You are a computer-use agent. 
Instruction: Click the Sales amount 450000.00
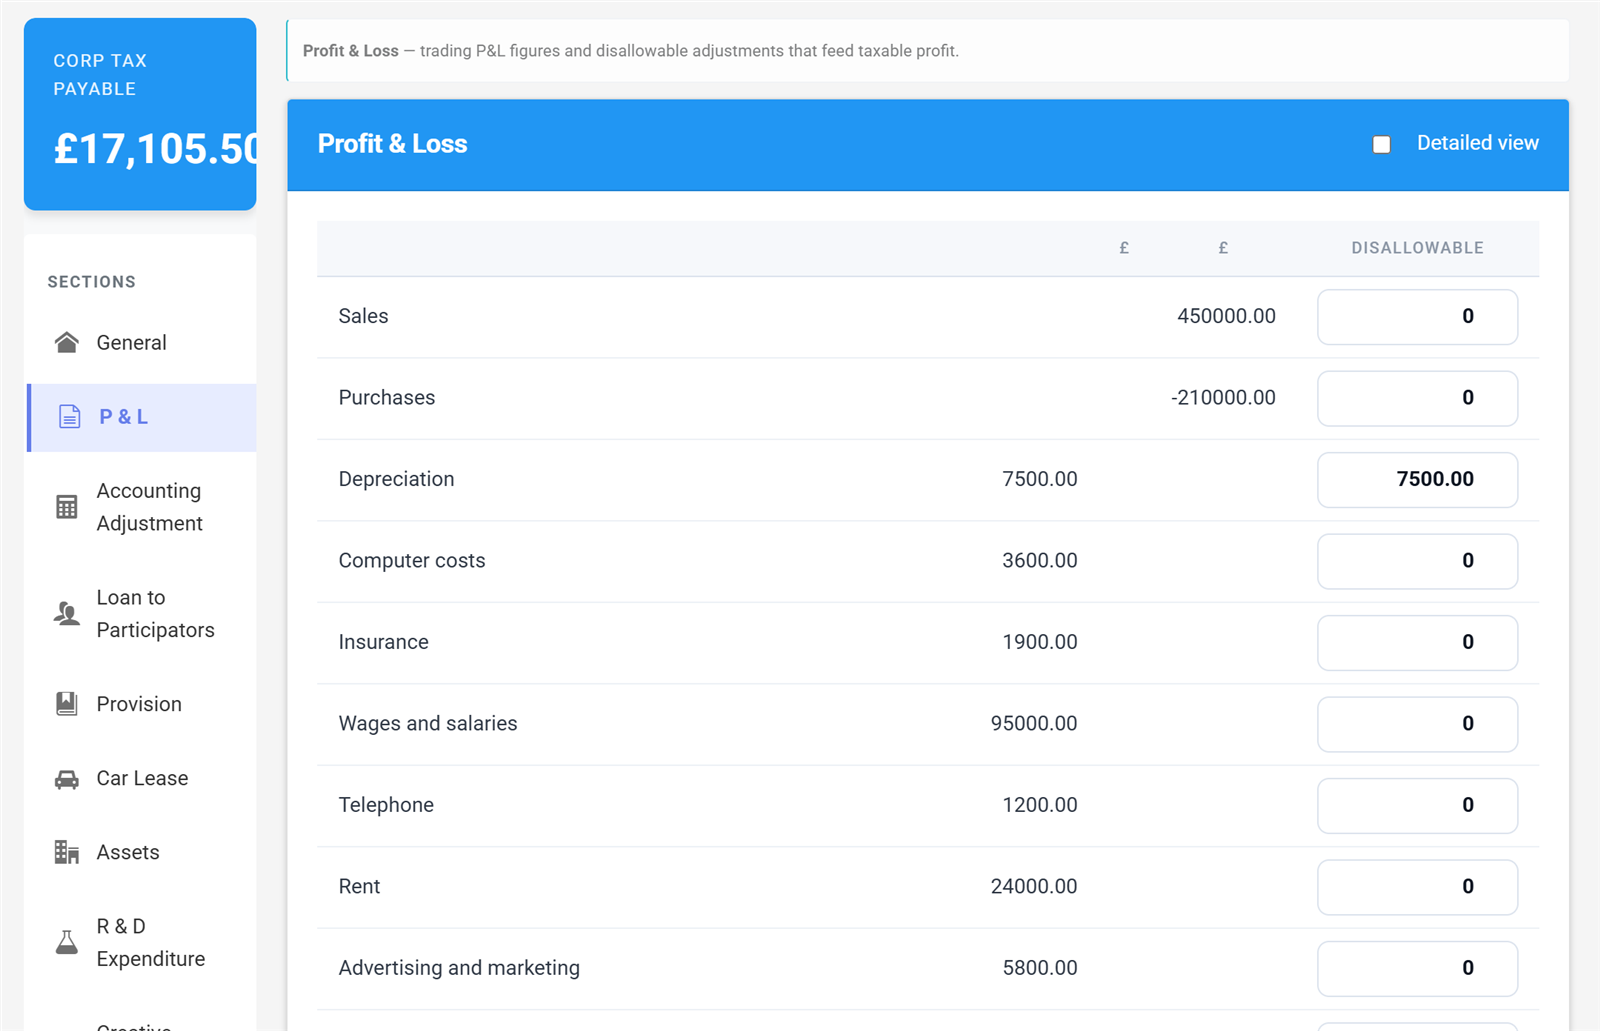(1226, 316)
